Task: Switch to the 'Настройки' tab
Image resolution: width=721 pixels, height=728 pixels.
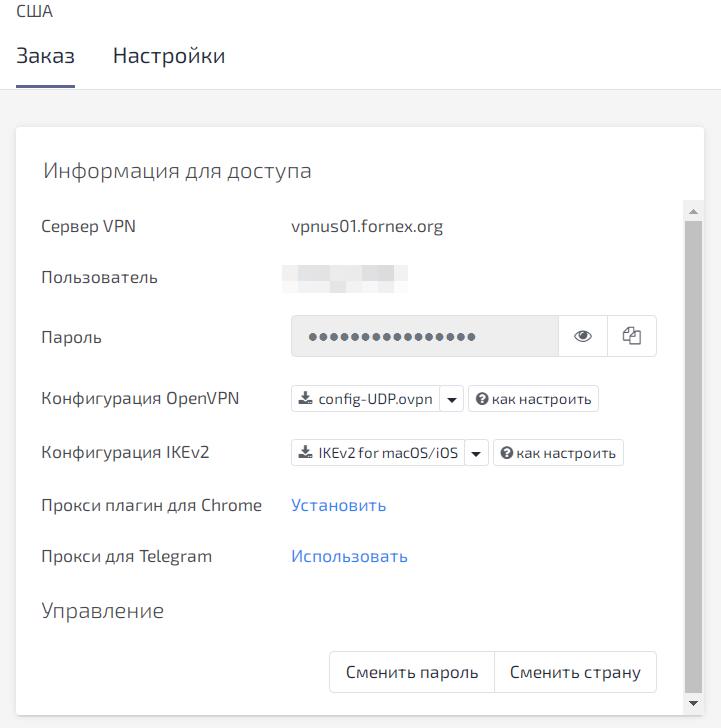Action: pyautogui.click(x=169, y=56)
